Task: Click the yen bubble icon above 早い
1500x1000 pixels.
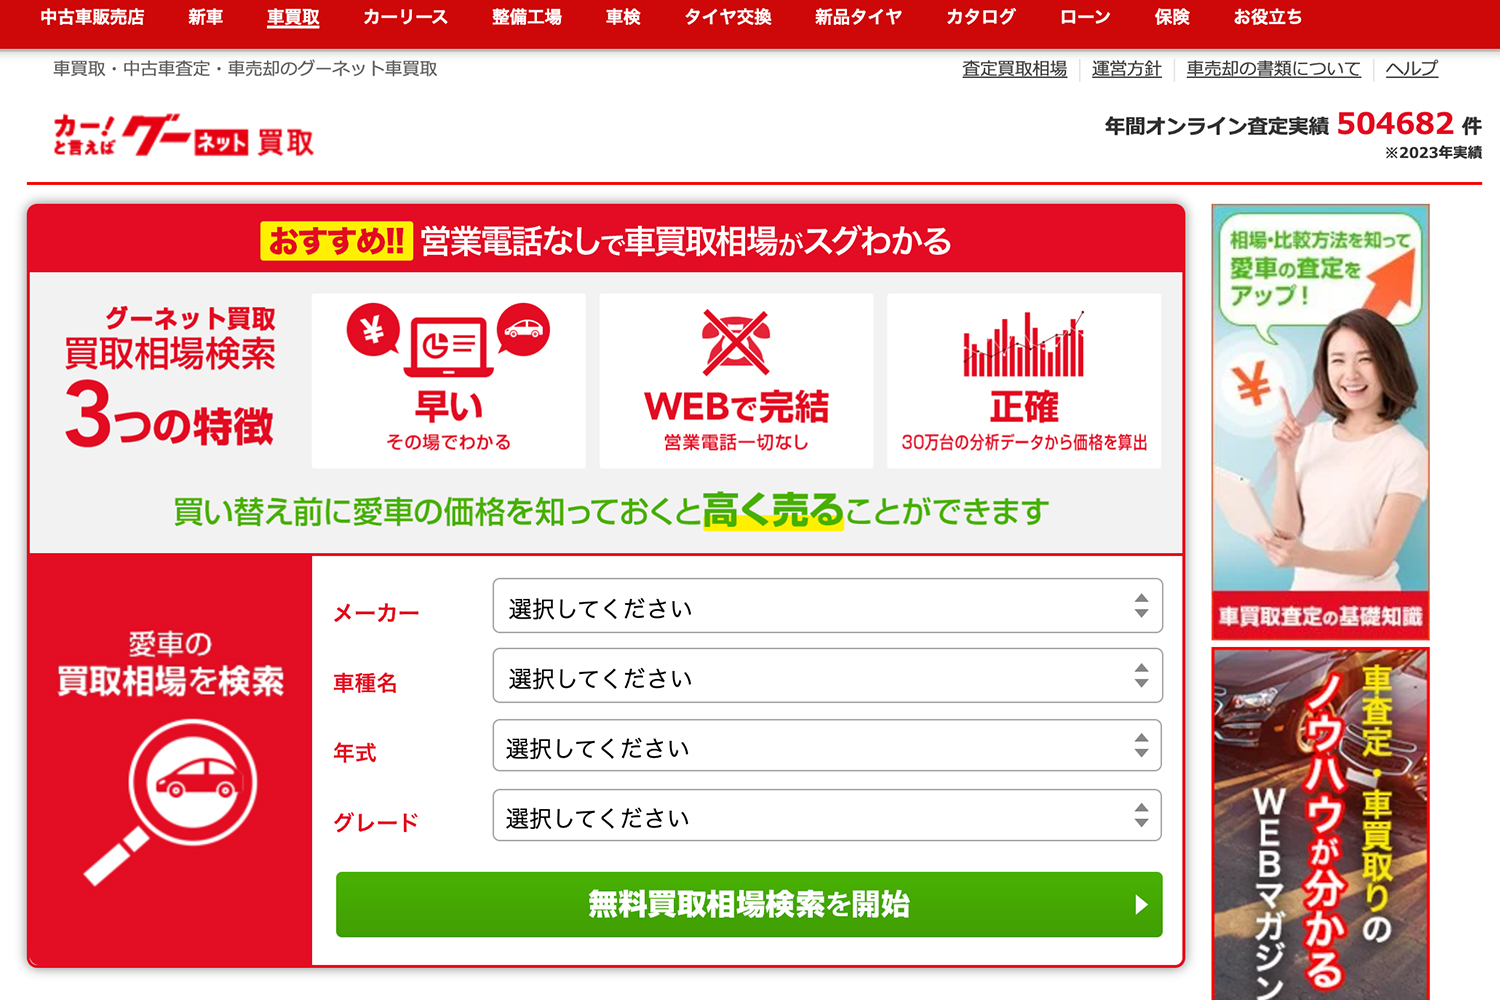Action: (x=373, y=330)
